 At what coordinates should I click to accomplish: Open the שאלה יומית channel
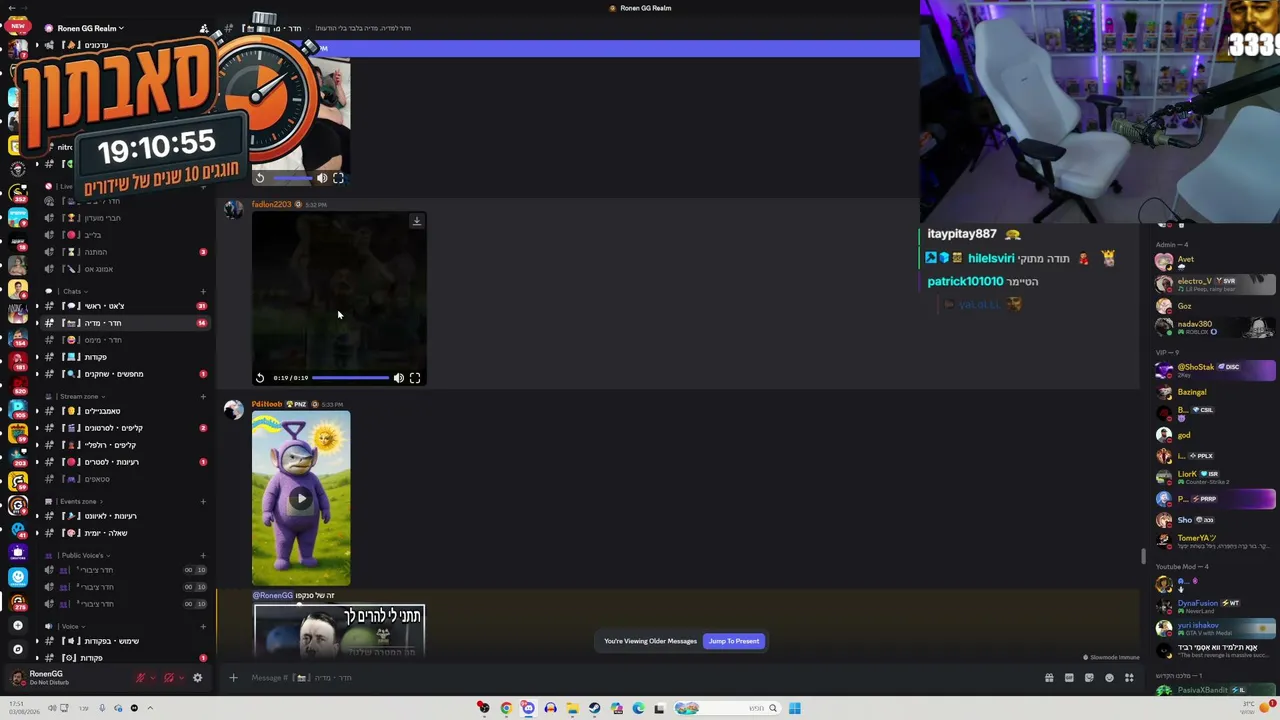click(x=126, y=533)
